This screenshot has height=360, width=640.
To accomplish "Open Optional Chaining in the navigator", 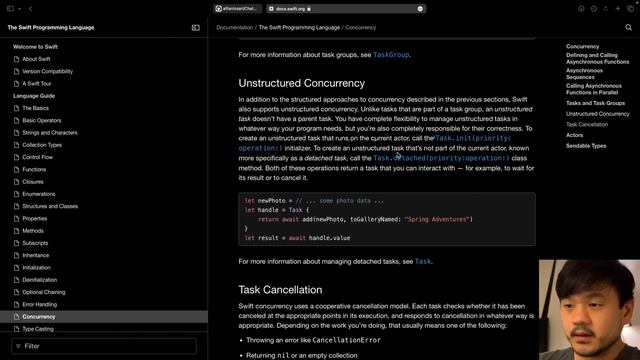I will (44, 292).
